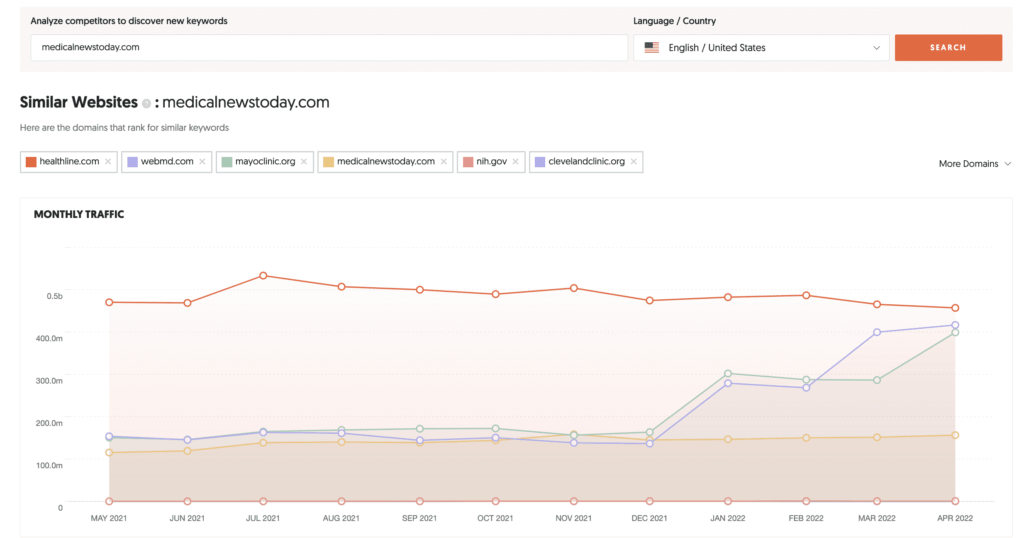Viewport: 1024px width, 538px height.
Task: Click the nih.gov tag label
Action: (x=491, y=161)
